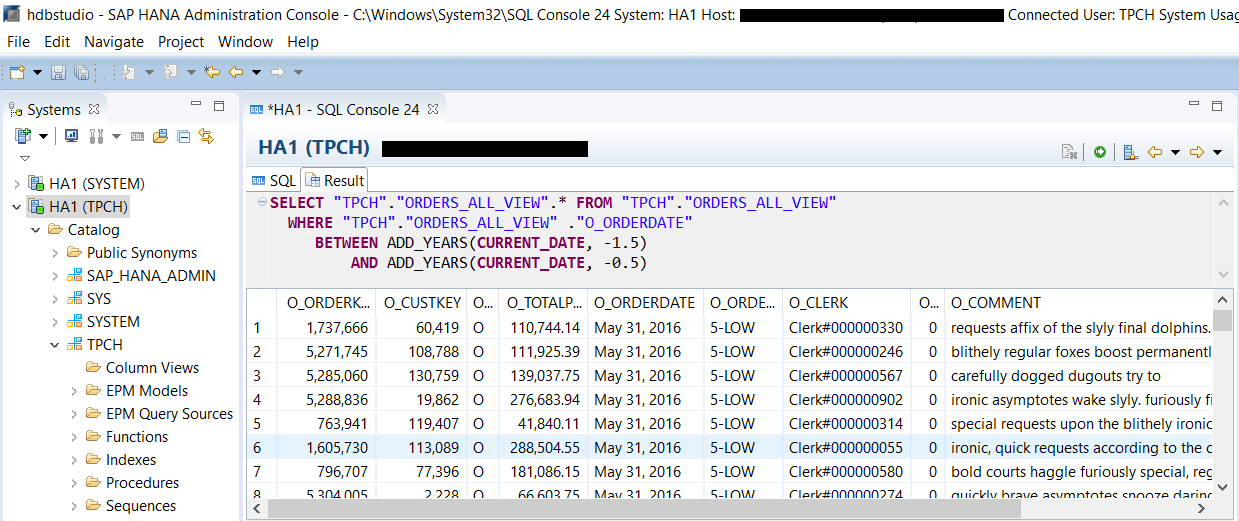Go to Last Edit Location icon
Viewport: 1239px width, 521px height.
click(x=212, y=72)
